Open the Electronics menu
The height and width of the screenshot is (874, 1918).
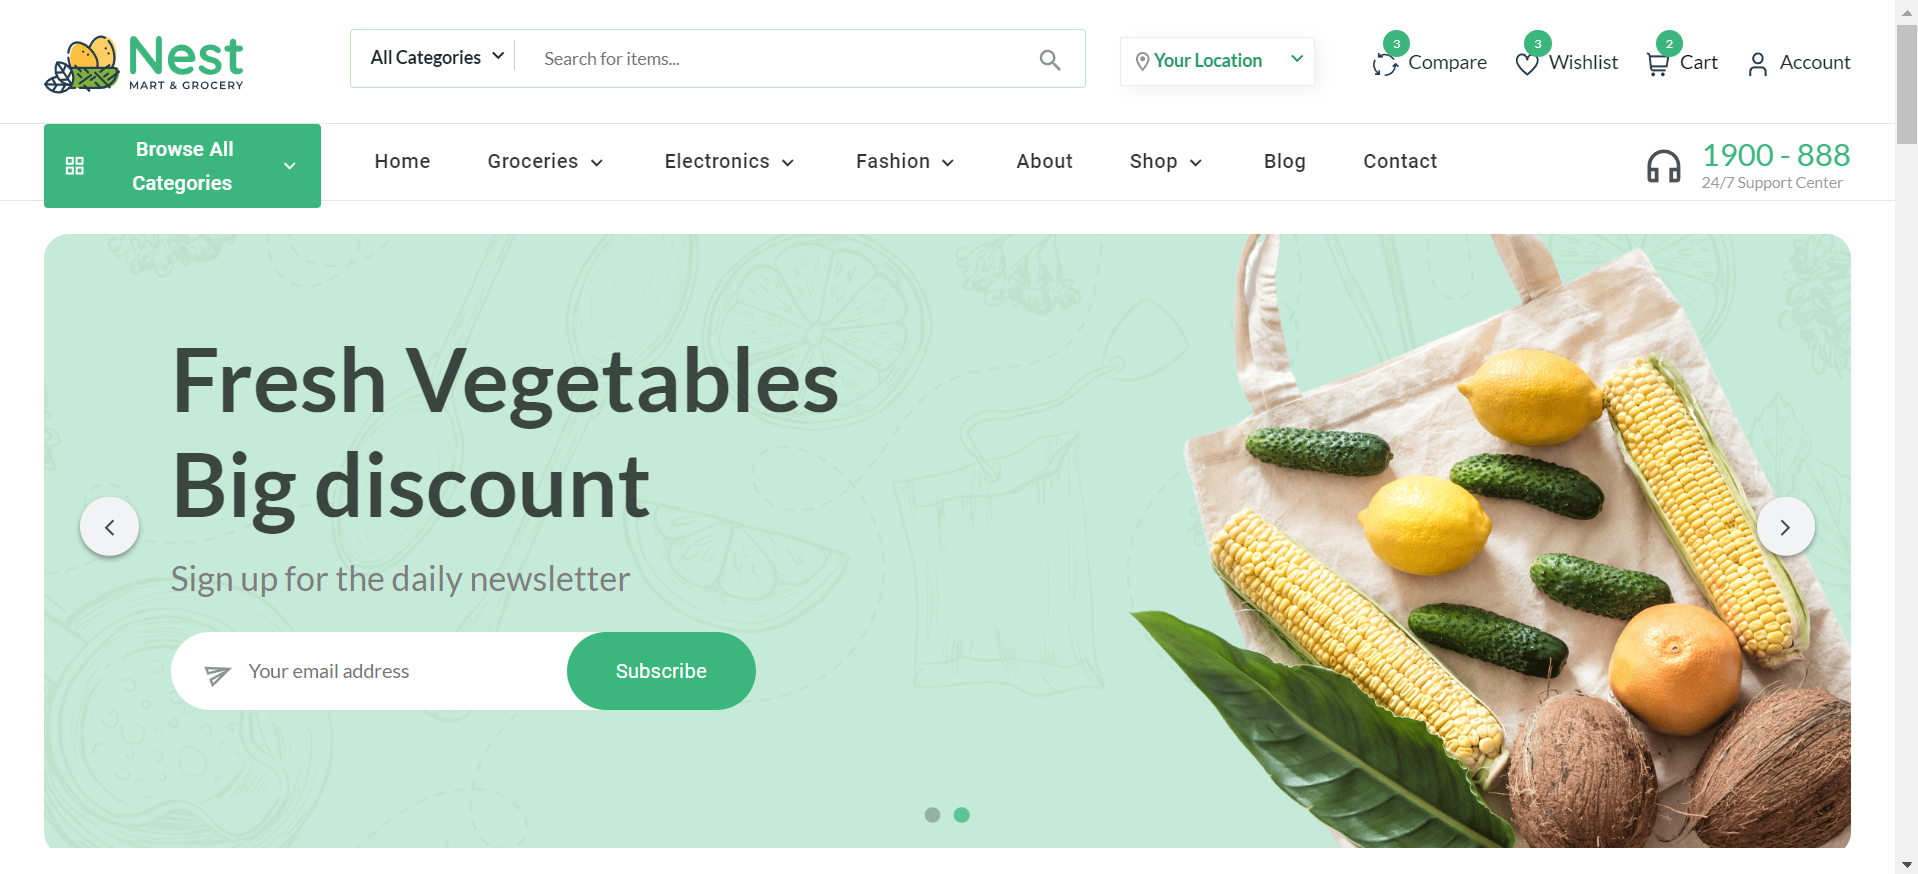point(729,162)
